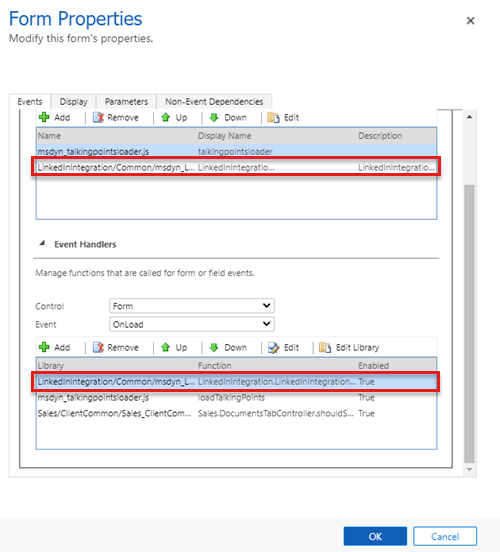Click Remove icon in Event Handlers toolbar
500x552 pixels.
(x=98, y=347)
